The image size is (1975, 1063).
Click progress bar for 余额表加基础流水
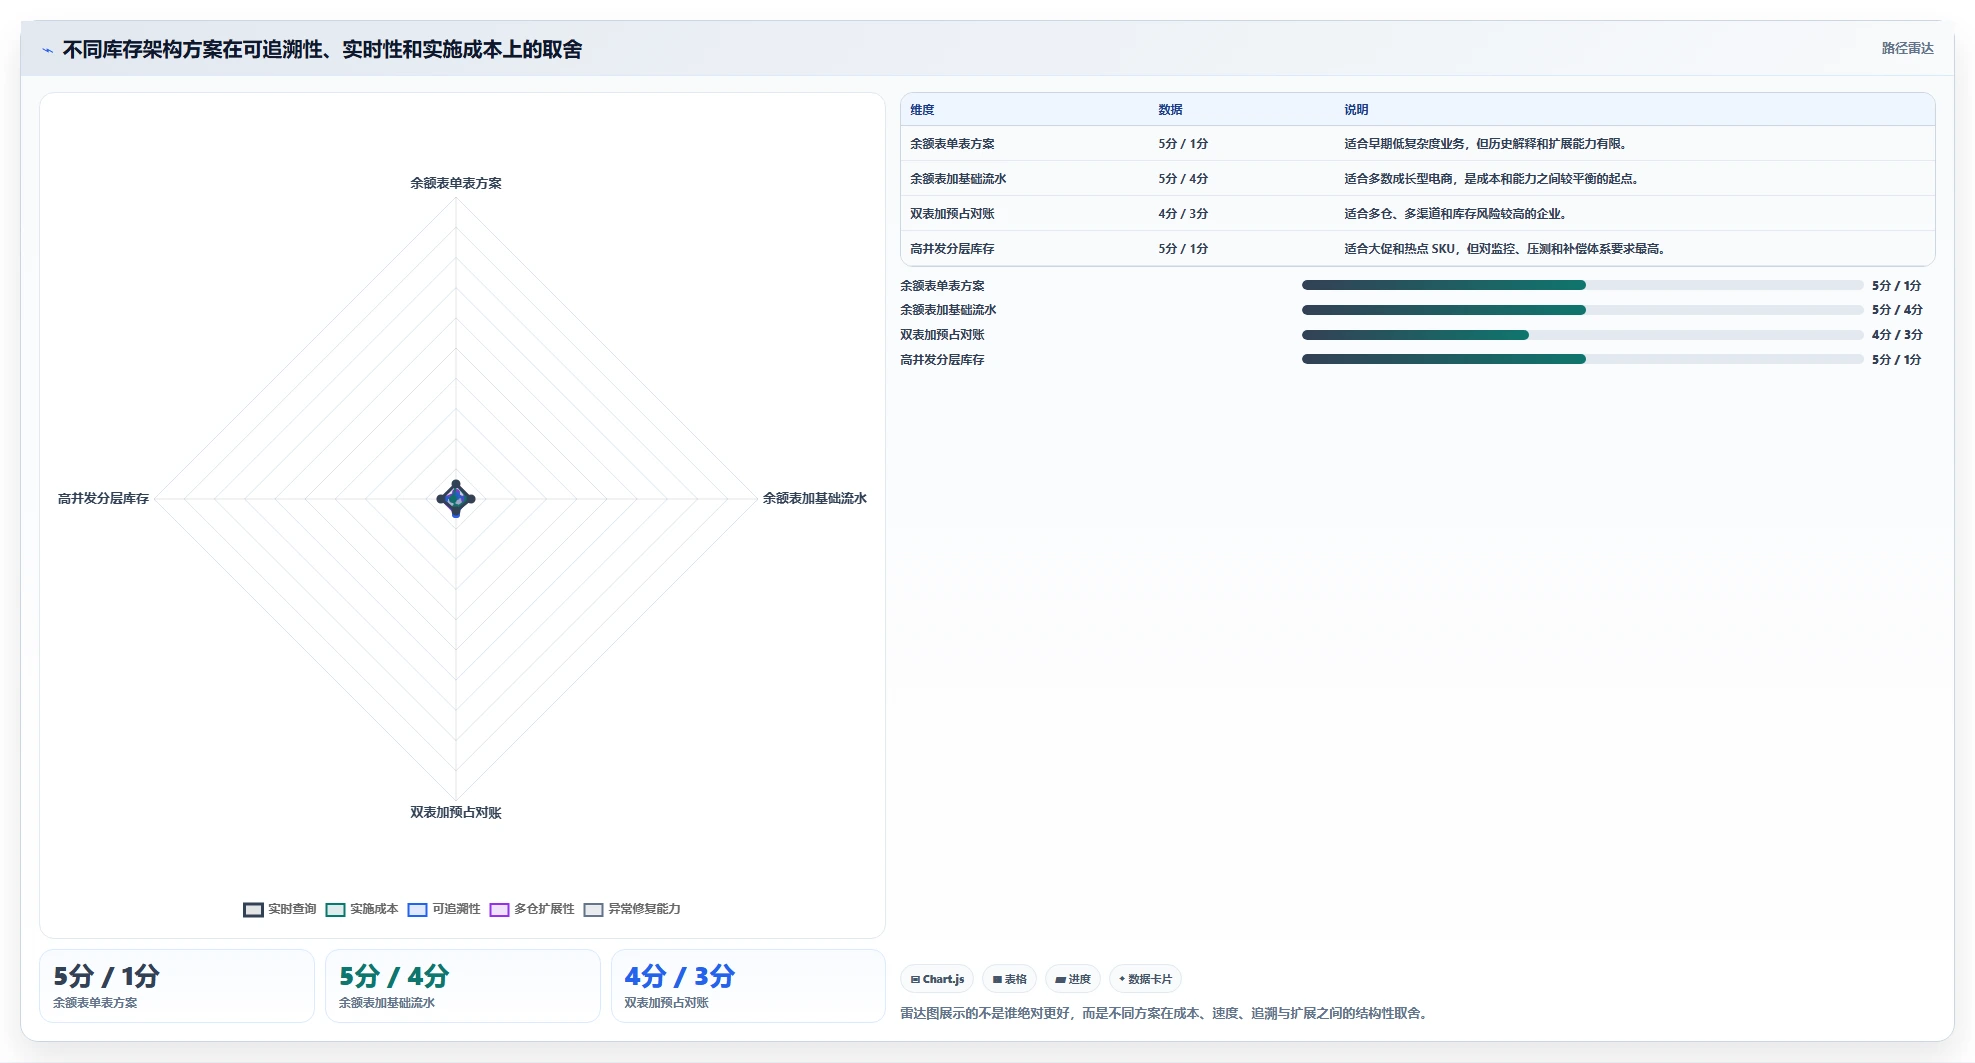tap(1582, 310)
